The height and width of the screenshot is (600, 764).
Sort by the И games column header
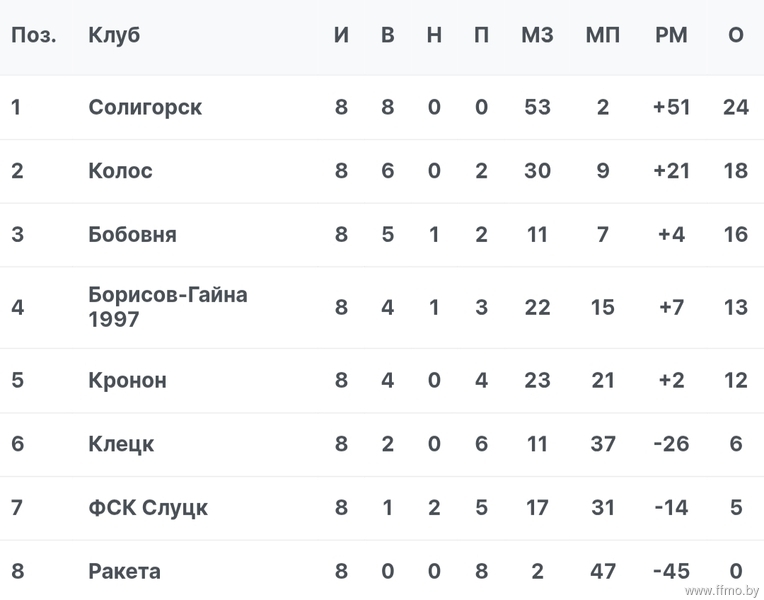click(x=341, y=35)
